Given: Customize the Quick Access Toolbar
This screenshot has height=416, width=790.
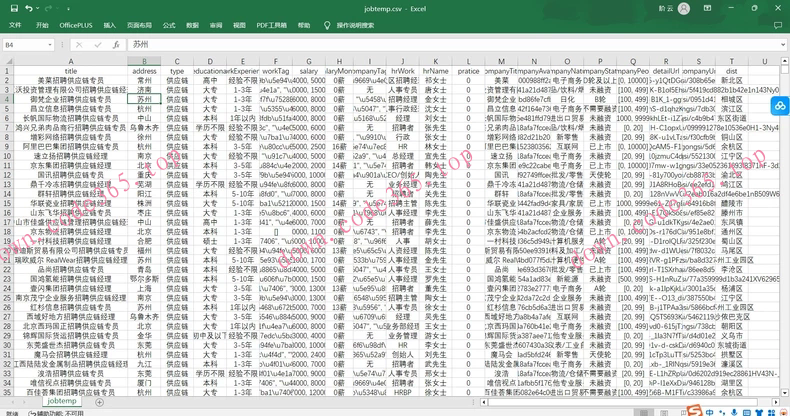Looking at the screenshot, I should pyautogui.click(x=68, y=9).
